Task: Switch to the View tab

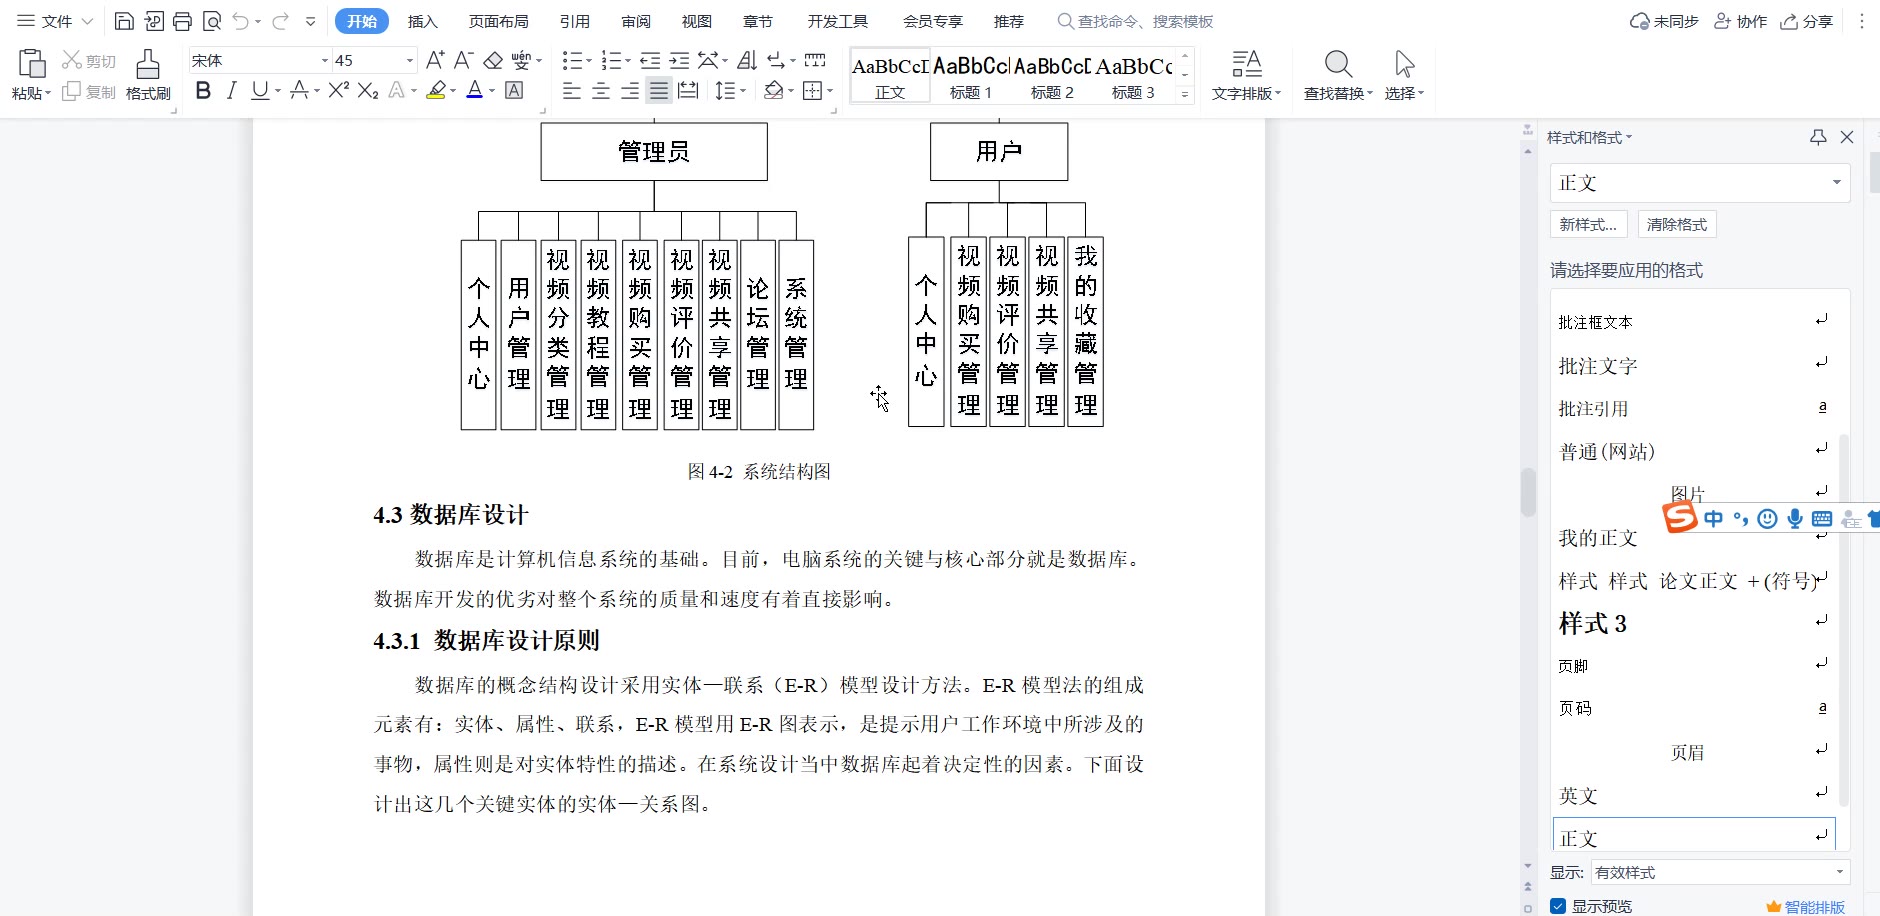Action: coord(697,21)
